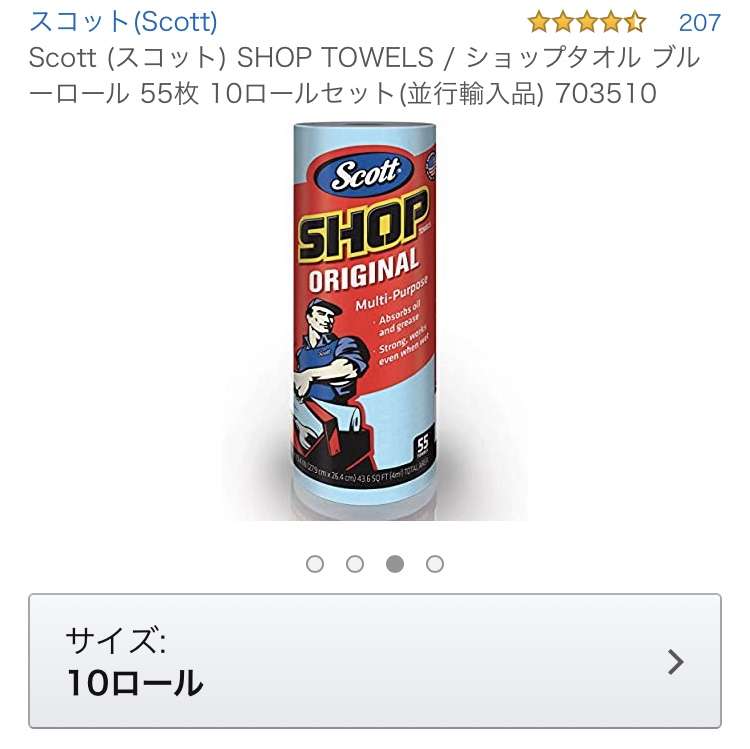Select the first image pagination dot
This screenshot has height=749, width=750.
click(315, 564)
